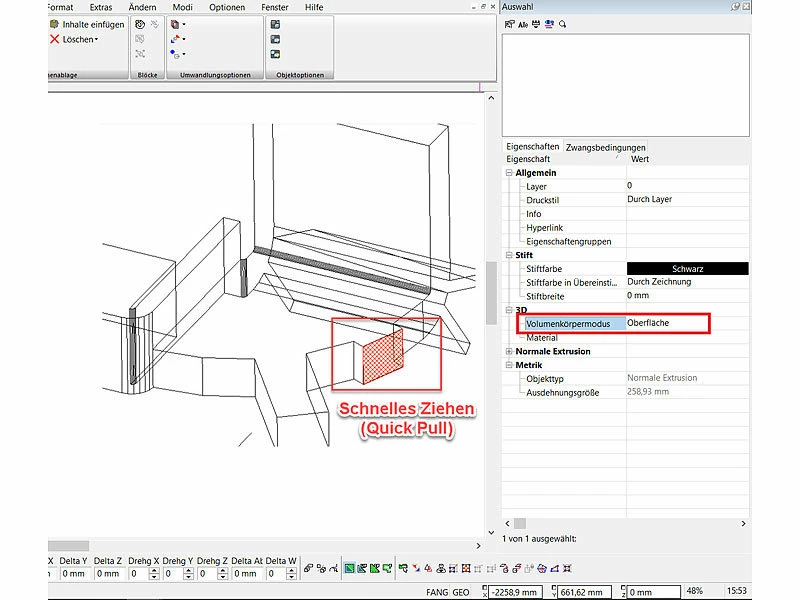Screen dimensions: 800x600
Task: Expand the Normale Extrusion property group
Action: tap(509, 352)
